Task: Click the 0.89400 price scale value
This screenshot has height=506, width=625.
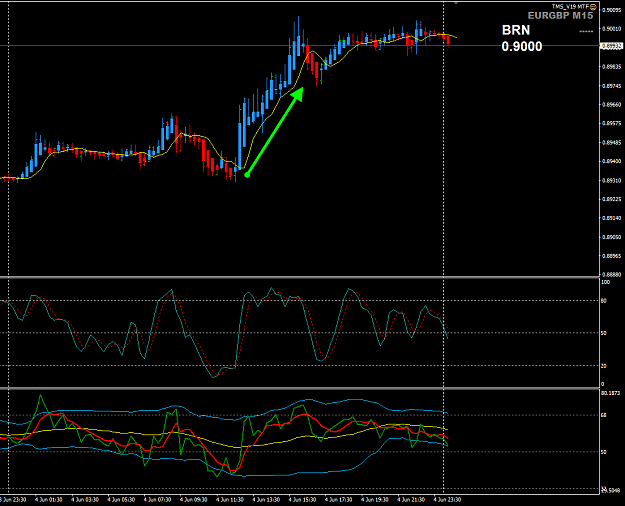Action: pos(612,161)
